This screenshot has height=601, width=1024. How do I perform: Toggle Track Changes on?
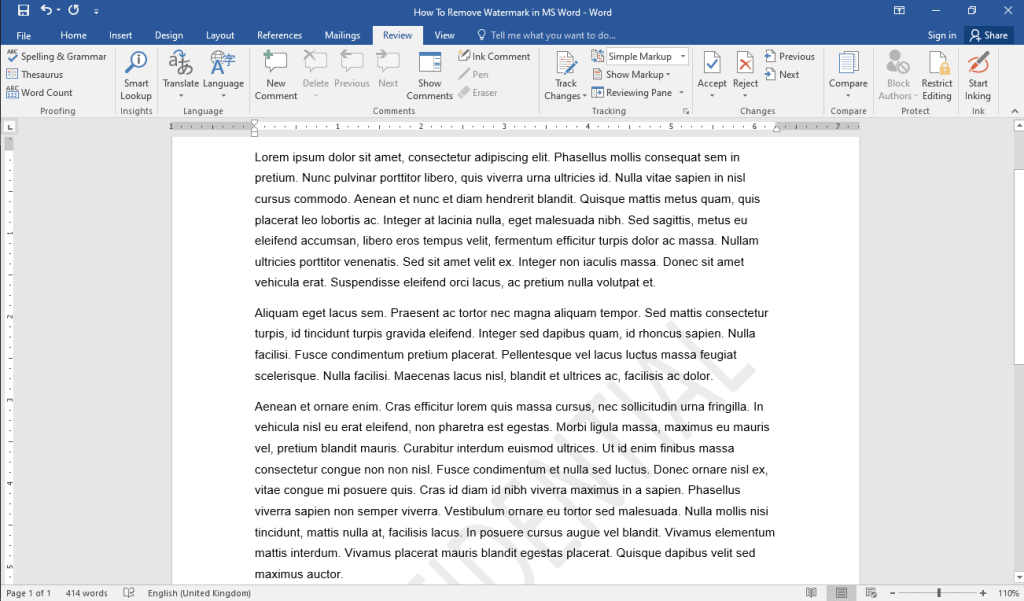coord(566,69)
